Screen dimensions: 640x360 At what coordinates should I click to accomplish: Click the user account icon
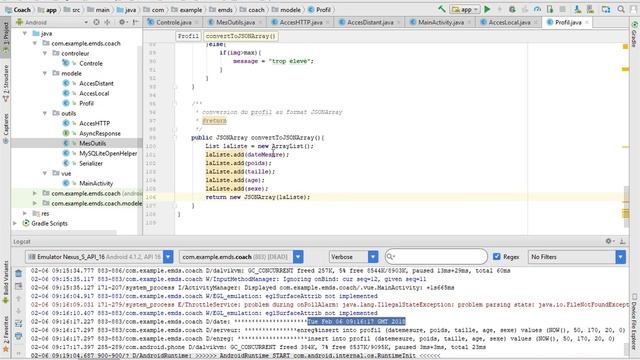[633, 9]
